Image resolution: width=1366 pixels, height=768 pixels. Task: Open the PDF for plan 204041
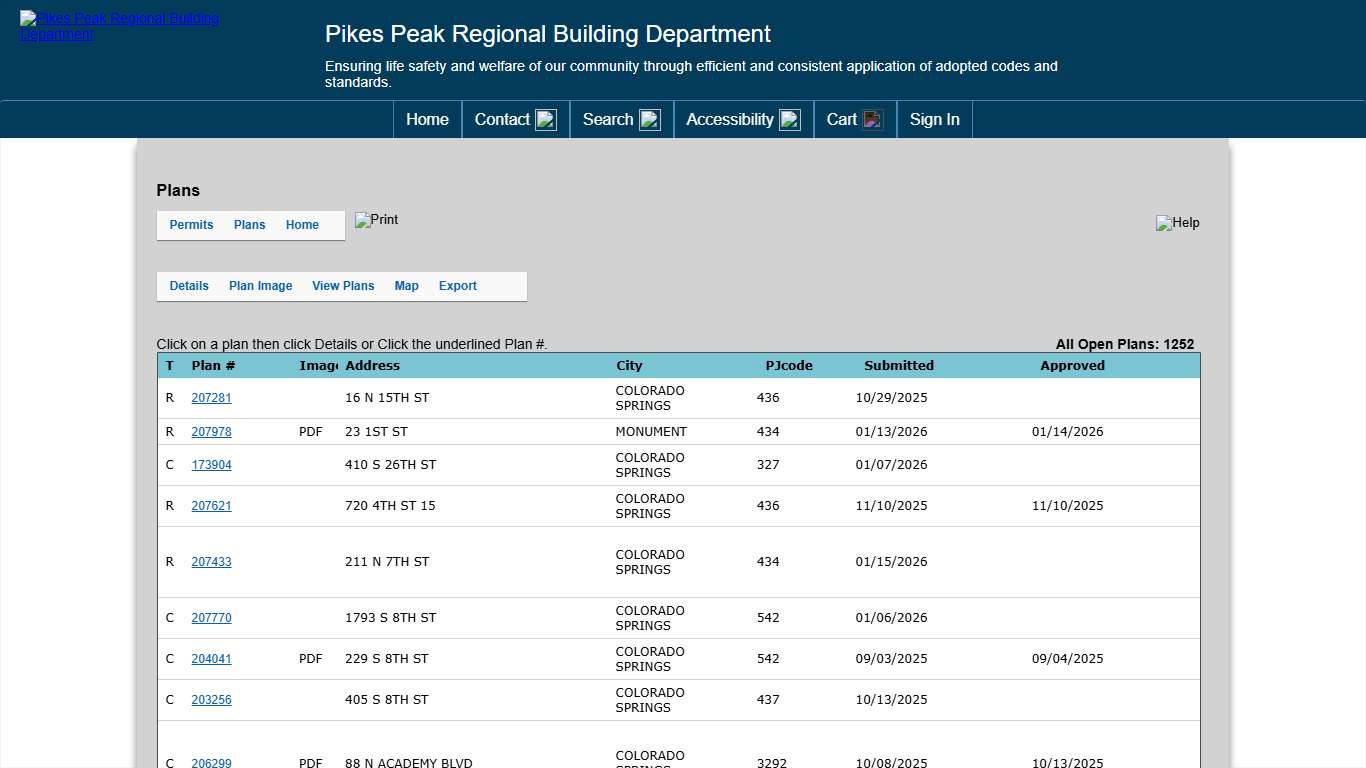(310, 658)
